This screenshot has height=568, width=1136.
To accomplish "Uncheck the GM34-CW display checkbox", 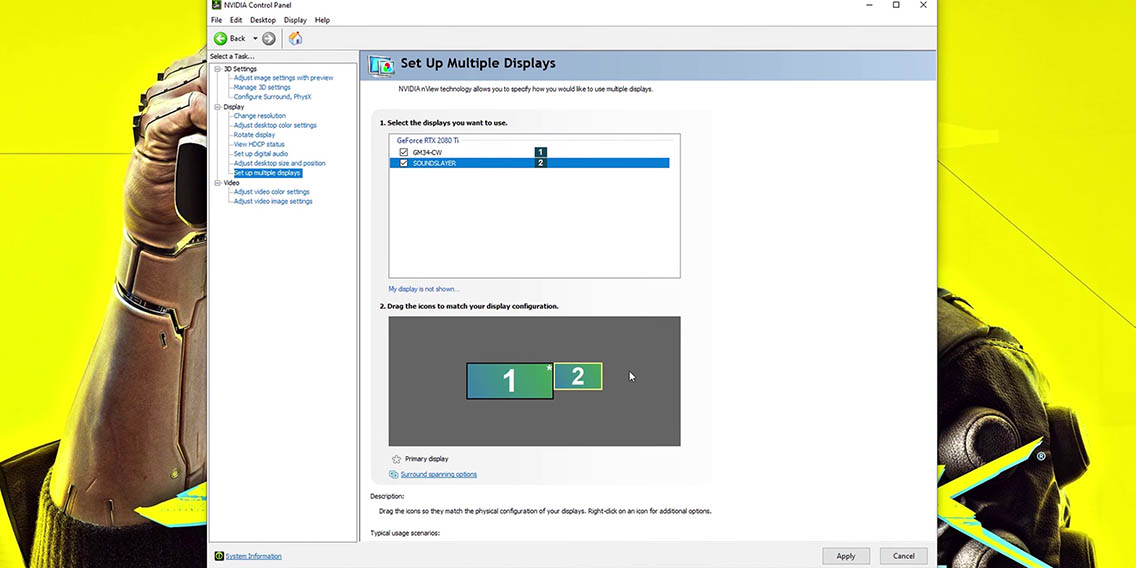I will coord(404,152).
